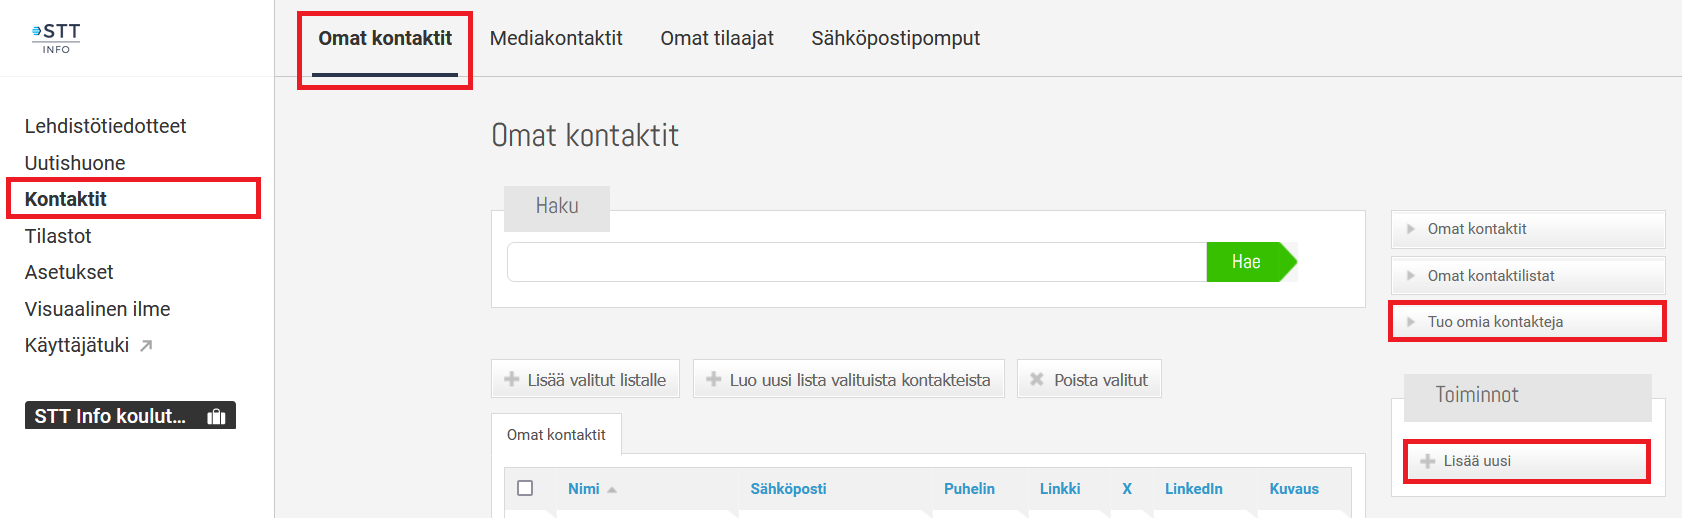Toggle the select-all contacts checkbox
Screen dimensions: 1682x518
coord(525,488)
